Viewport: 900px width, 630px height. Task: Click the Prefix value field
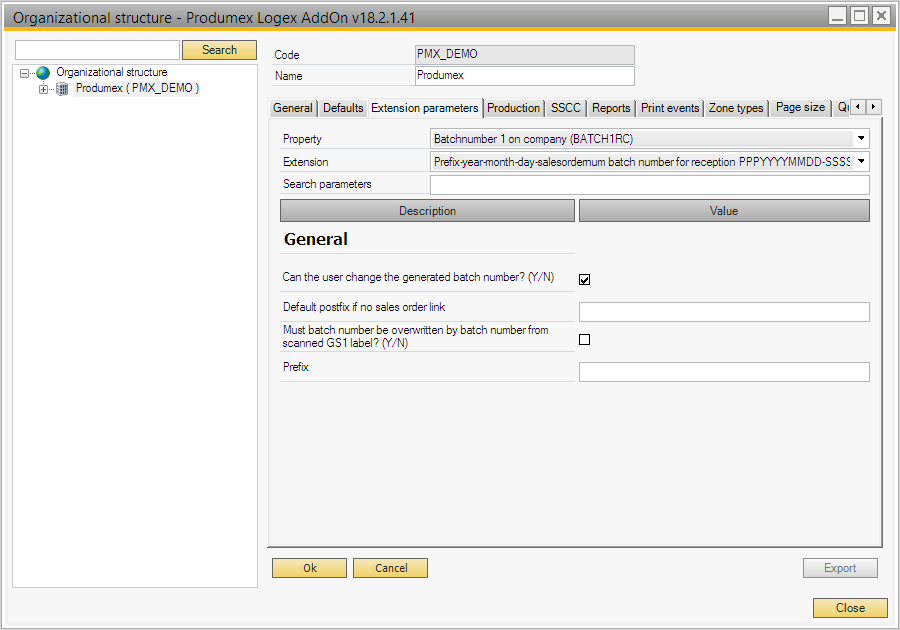[x=724, y=372]
